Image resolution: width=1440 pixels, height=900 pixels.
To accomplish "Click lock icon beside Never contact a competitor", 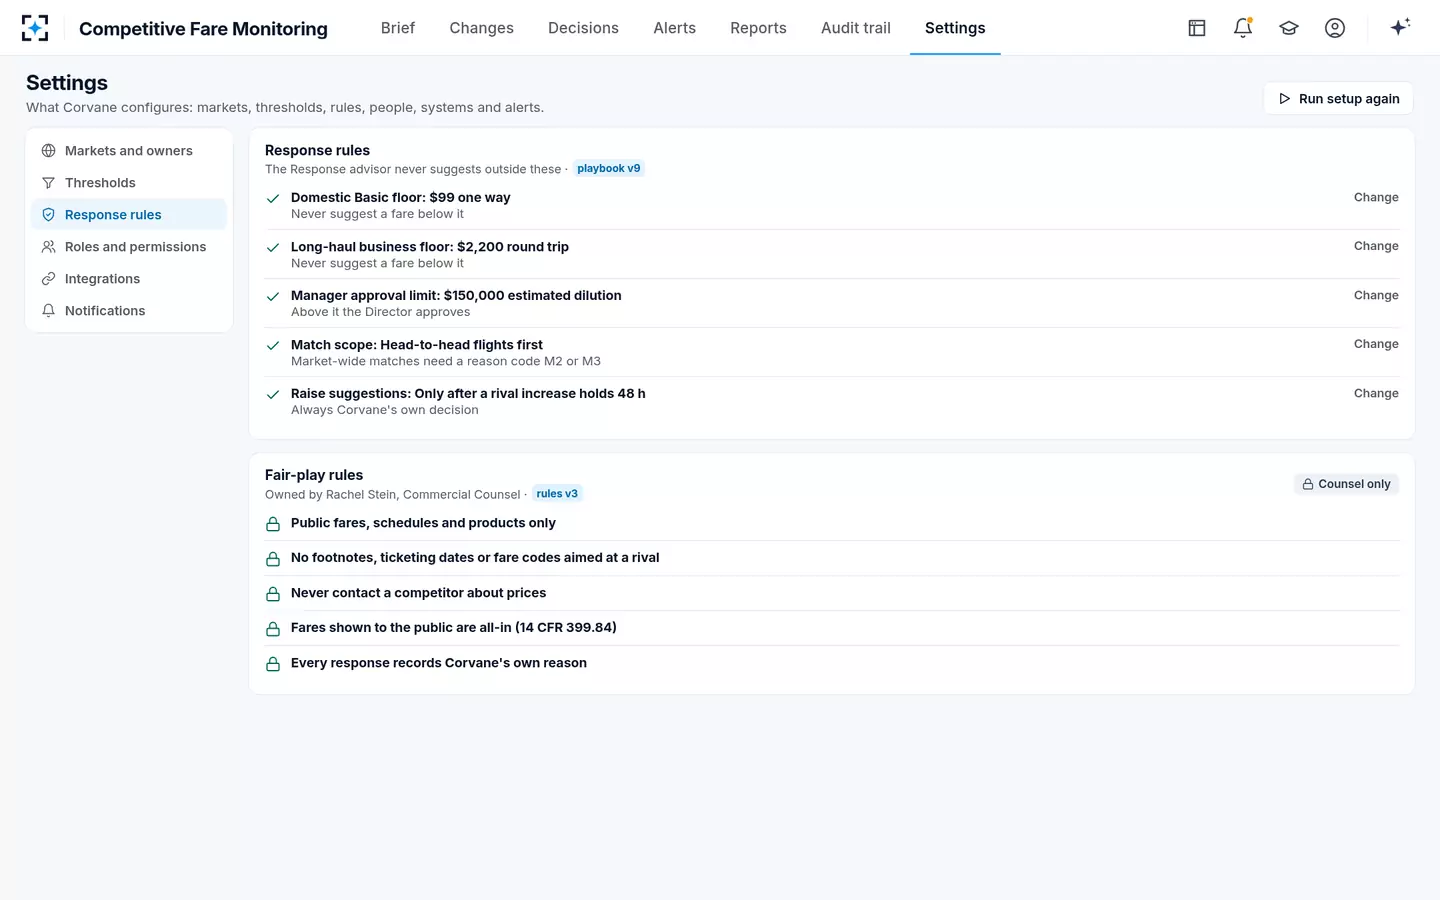I will click(273, 594).
